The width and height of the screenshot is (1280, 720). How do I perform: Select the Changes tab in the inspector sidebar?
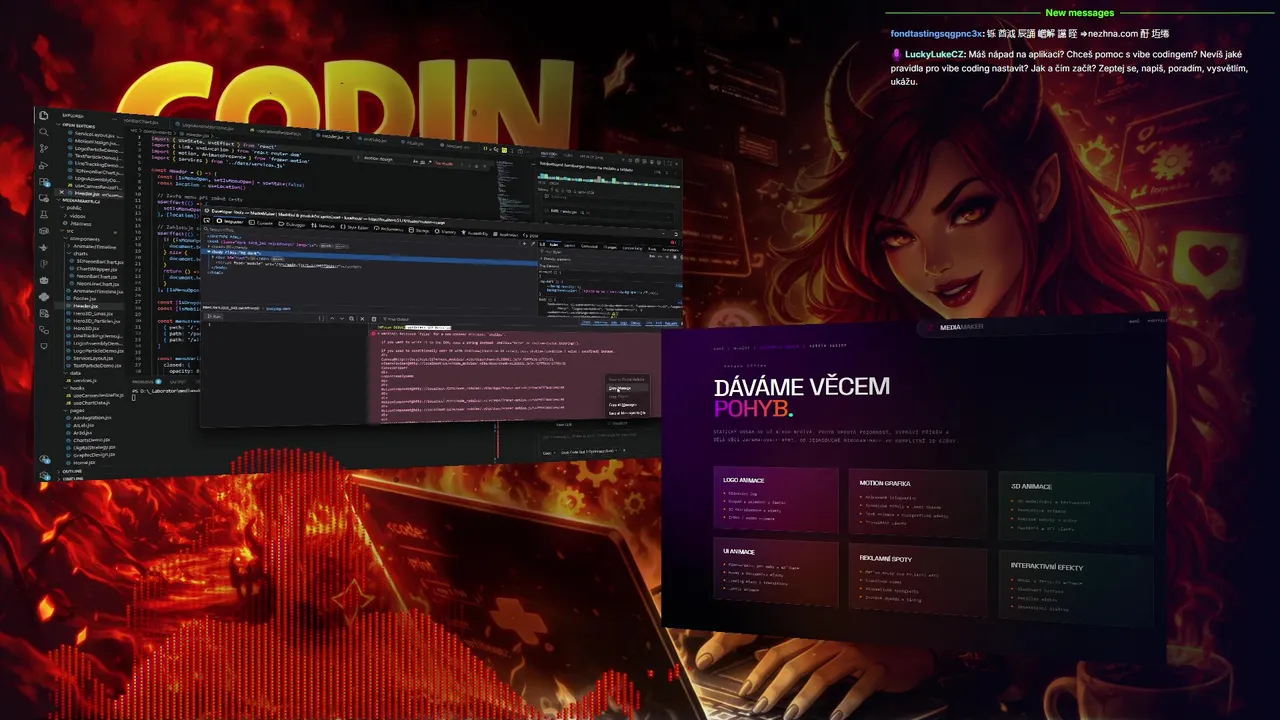610,247
